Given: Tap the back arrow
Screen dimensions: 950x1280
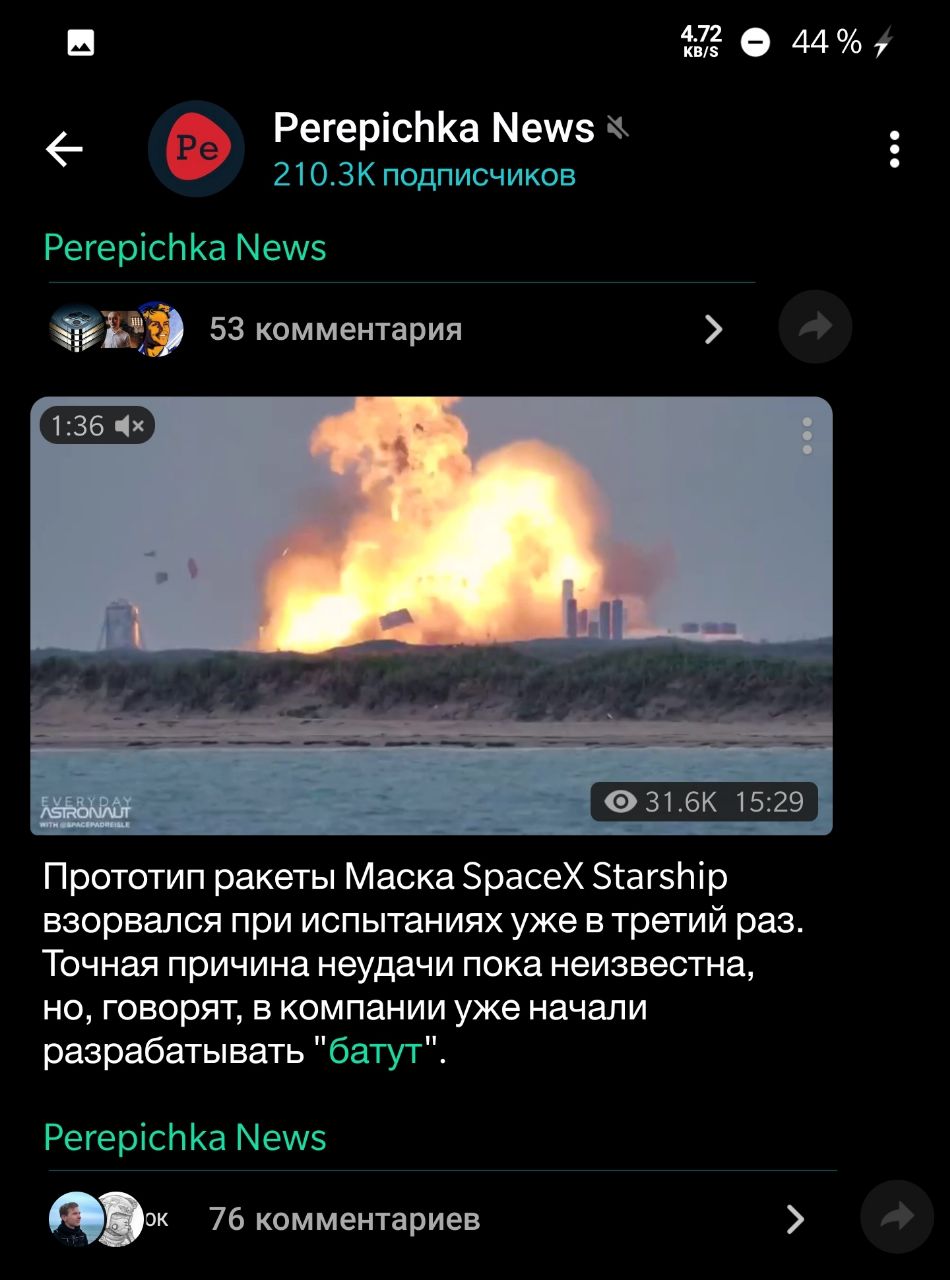Looking at the screenshot, I should [64, 150].
